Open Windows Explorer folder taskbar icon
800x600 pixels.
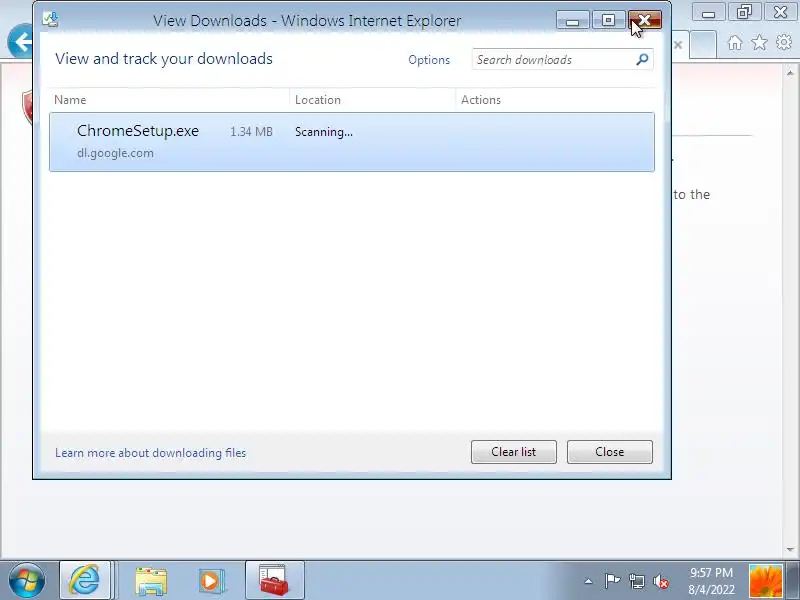click(151, 581)
